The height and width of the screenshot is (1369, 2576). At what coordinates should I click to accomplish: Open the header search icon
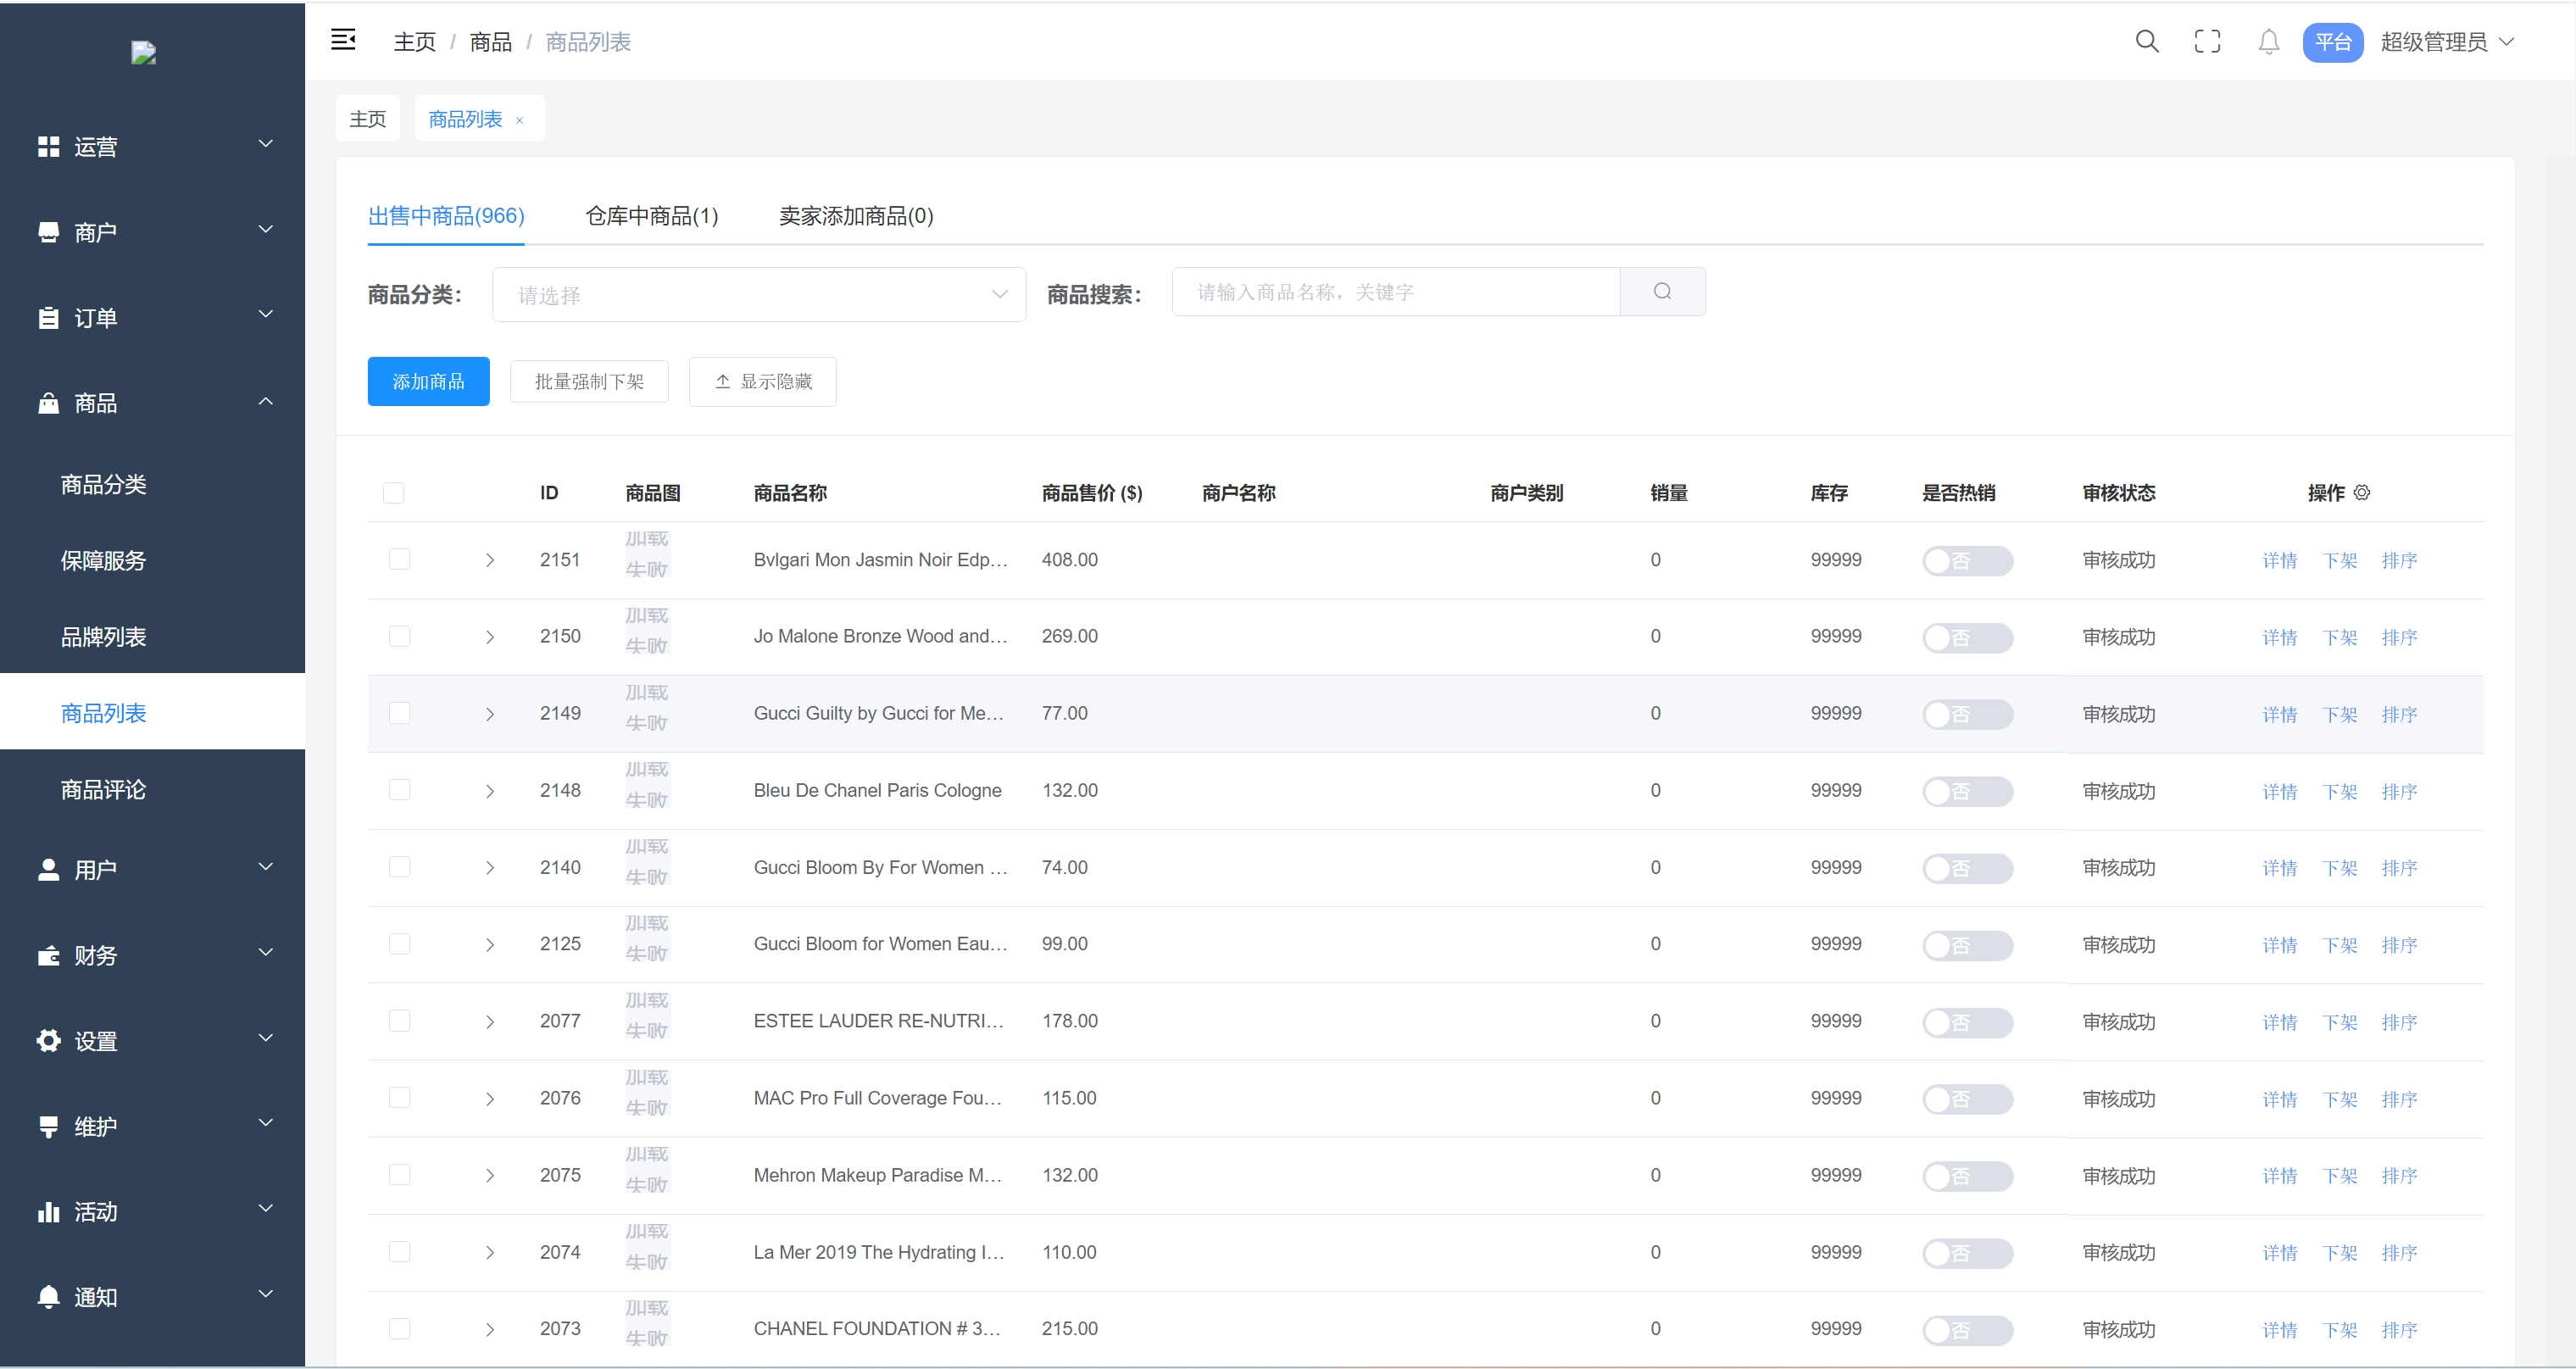coord(2147,41)
